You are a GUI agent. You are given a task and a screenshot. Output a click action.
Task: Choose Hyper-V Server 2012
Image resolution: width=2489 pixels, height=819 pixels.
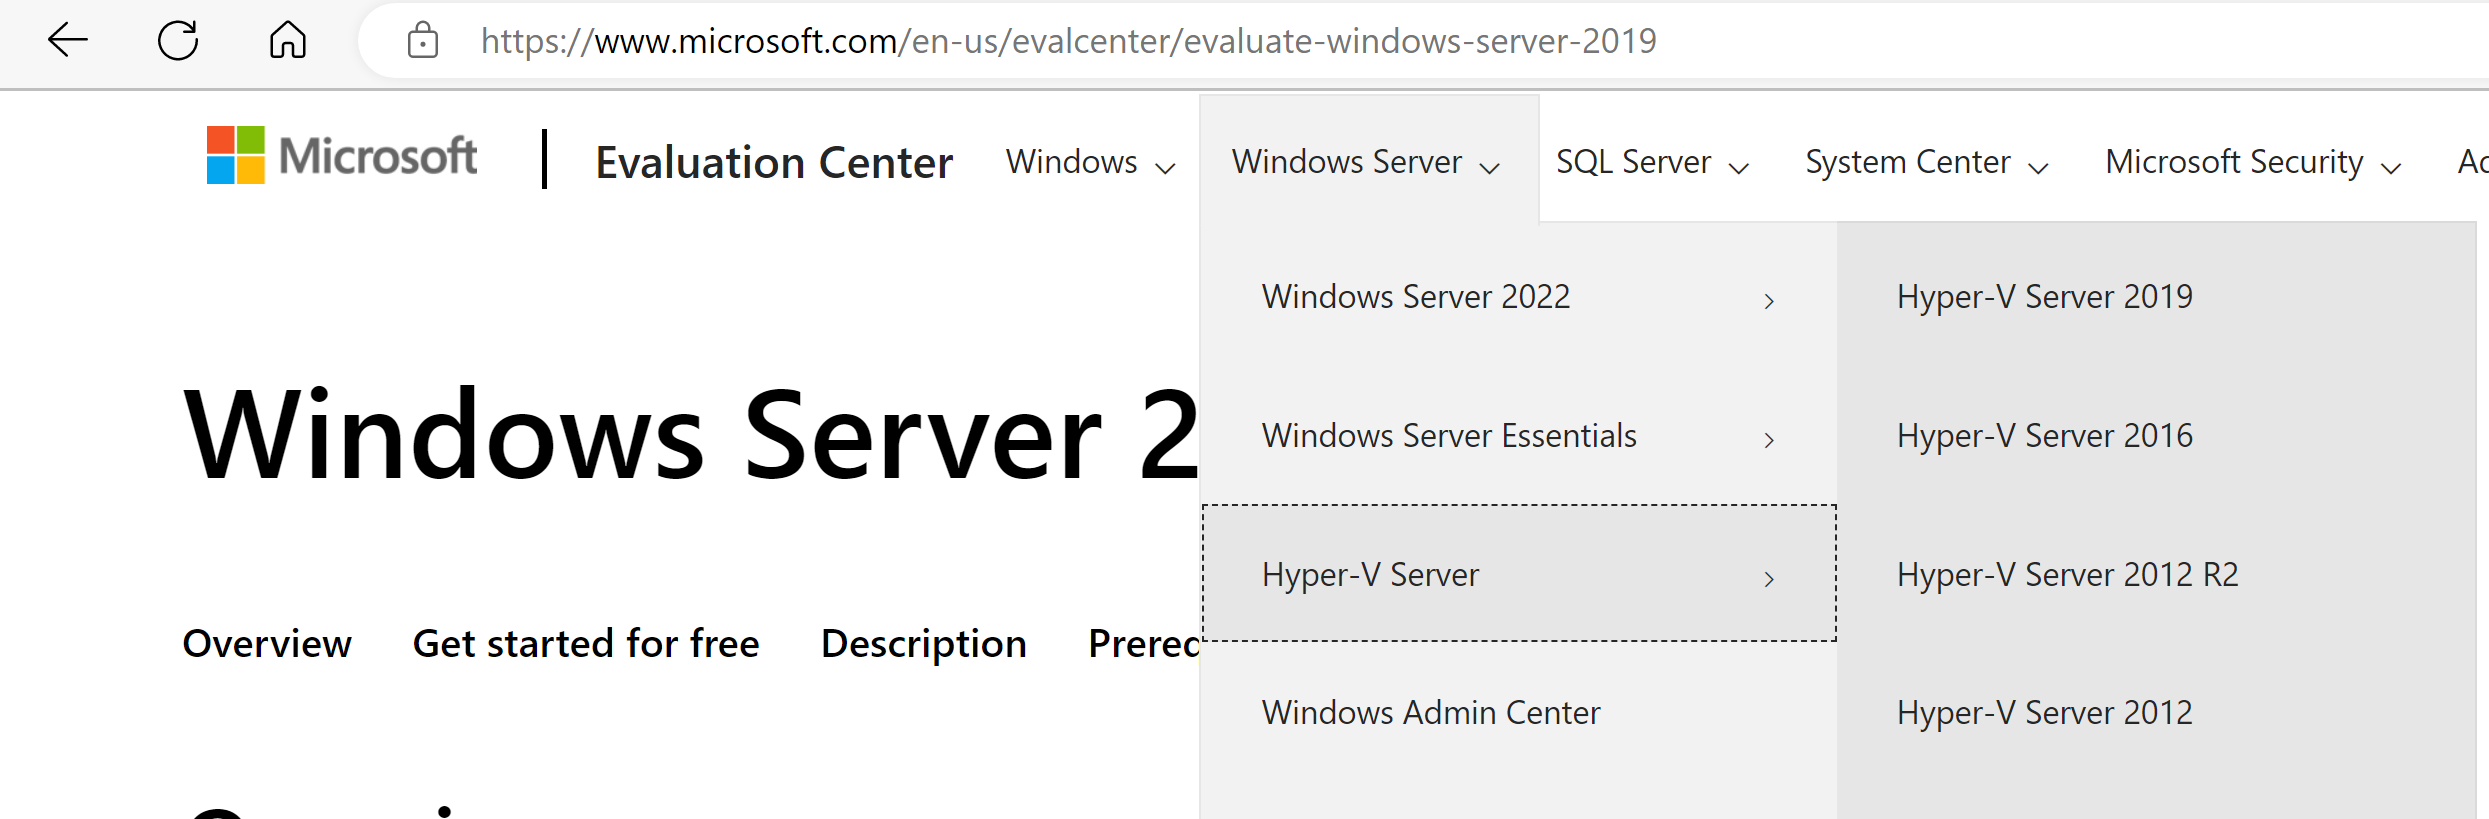click(x=2044, y=713)
